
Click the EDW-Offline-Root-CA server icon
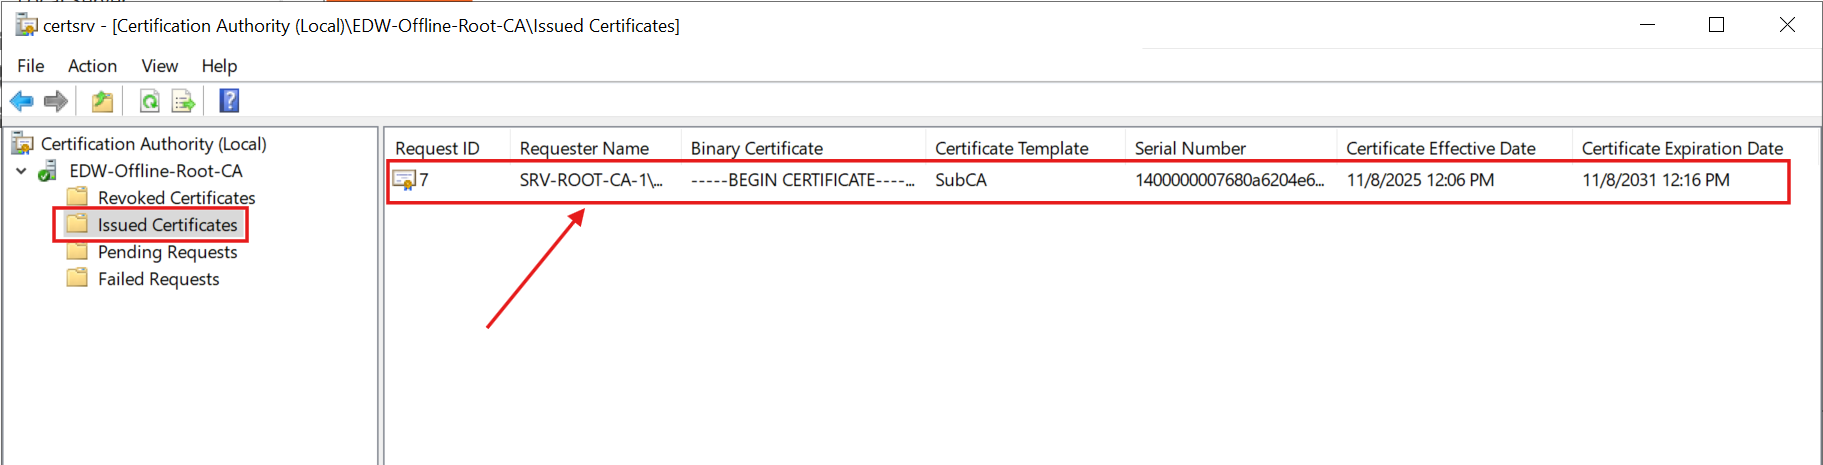[x=48, y=171]
